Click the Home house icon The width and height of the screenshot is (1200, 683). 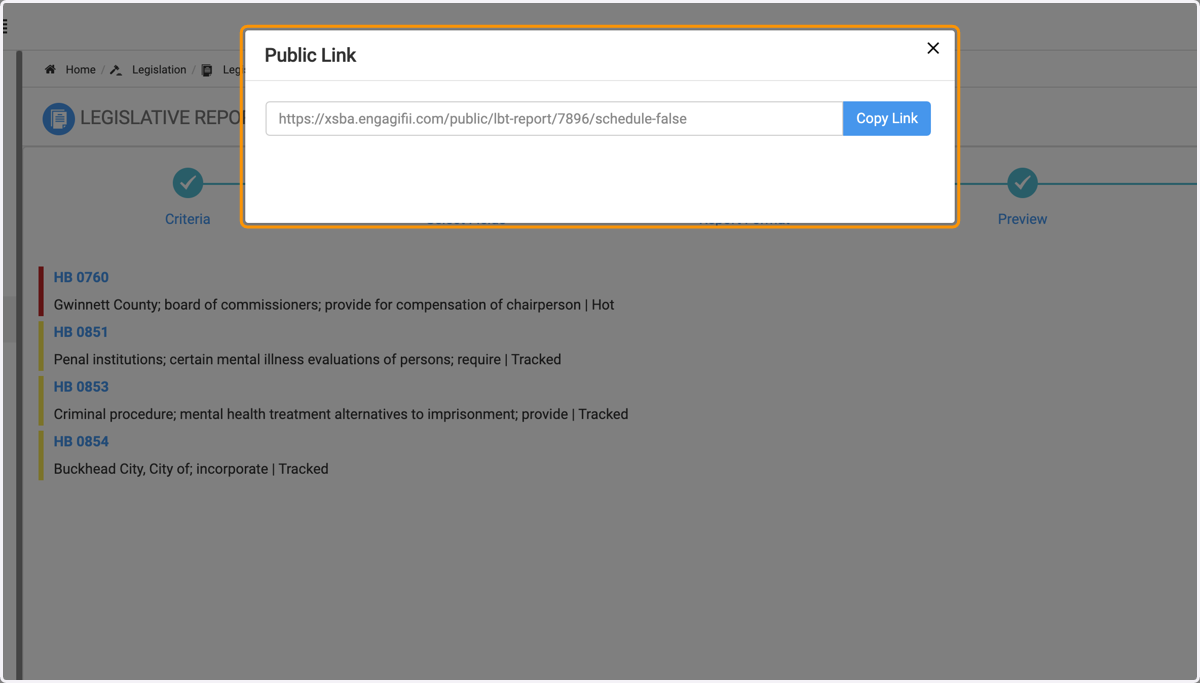coord(50,70)
